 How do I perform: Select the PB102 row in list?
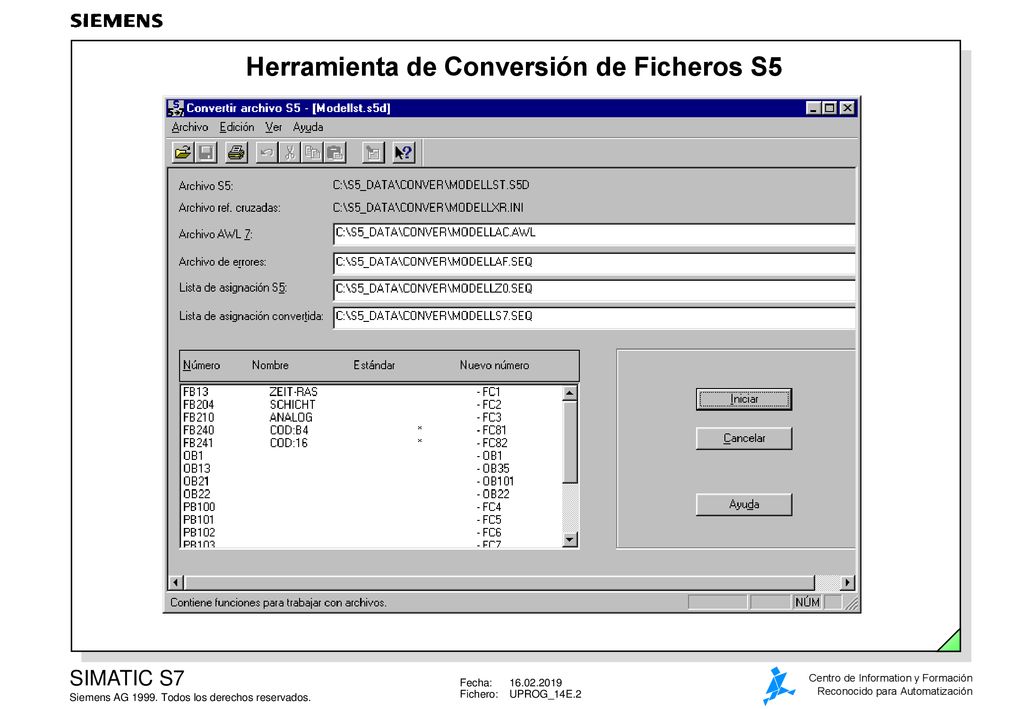point(371,533)
